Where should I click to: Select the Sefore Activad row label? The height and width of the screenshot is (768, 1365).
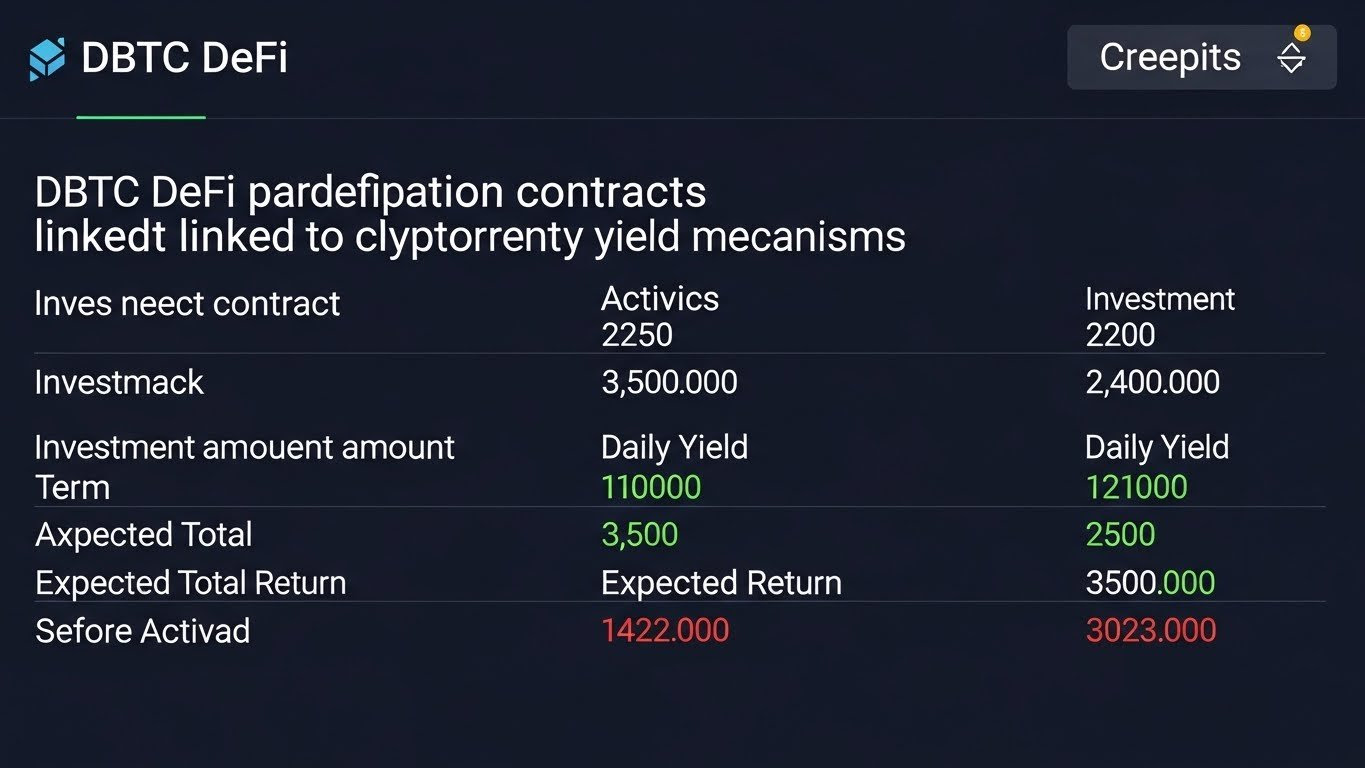click(x=142, y=631)
